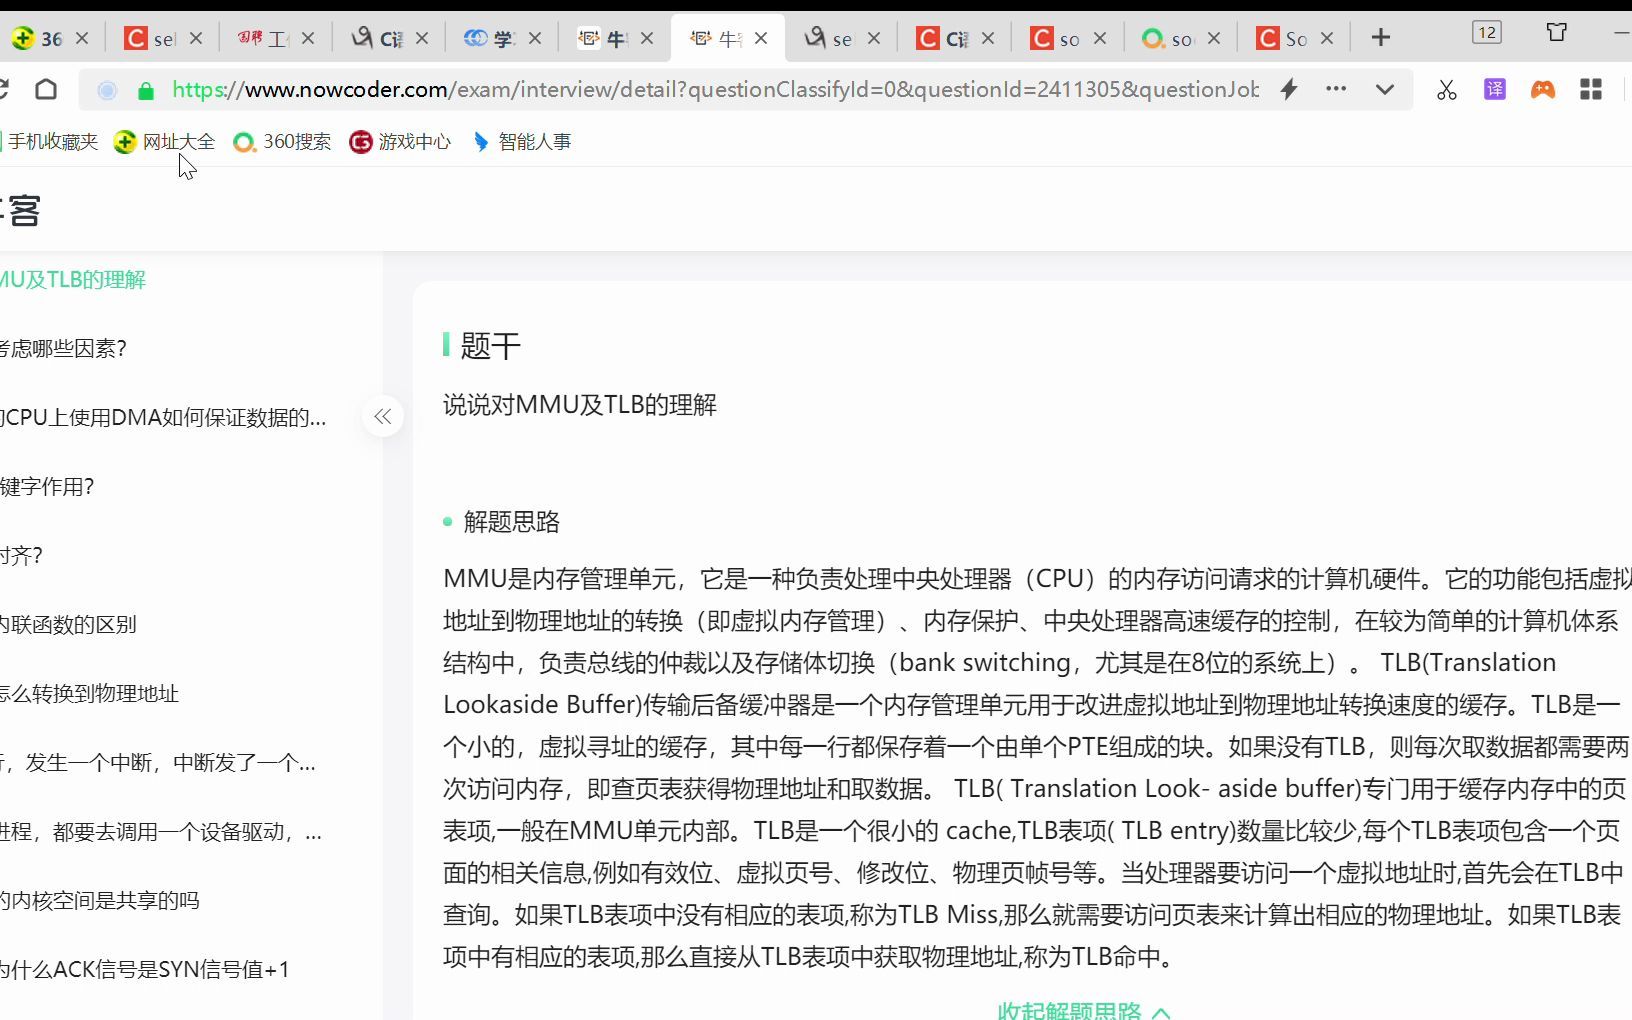Close the active nowcoder tab
The image size is (1632, 1020).
click(761, 38)
